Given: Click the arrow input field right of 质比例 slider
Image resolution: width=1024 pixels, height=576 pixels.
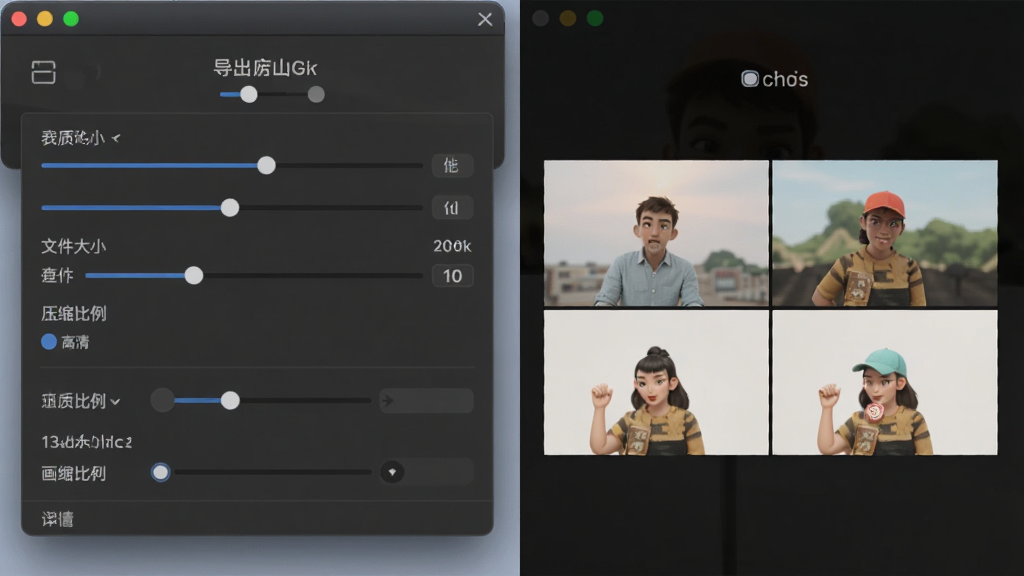Looking at the screenshot, I should (x=426, y=400).
